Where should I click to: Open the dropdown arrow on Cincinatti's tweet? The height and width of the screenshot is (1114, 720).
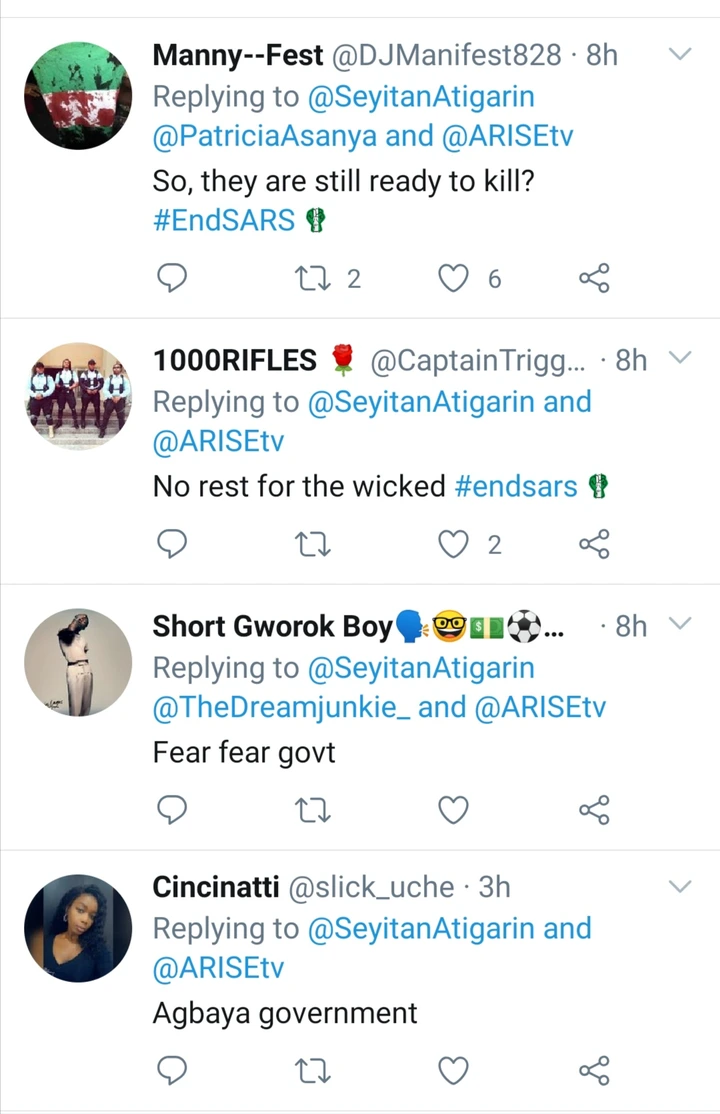[x=680, y=886]
